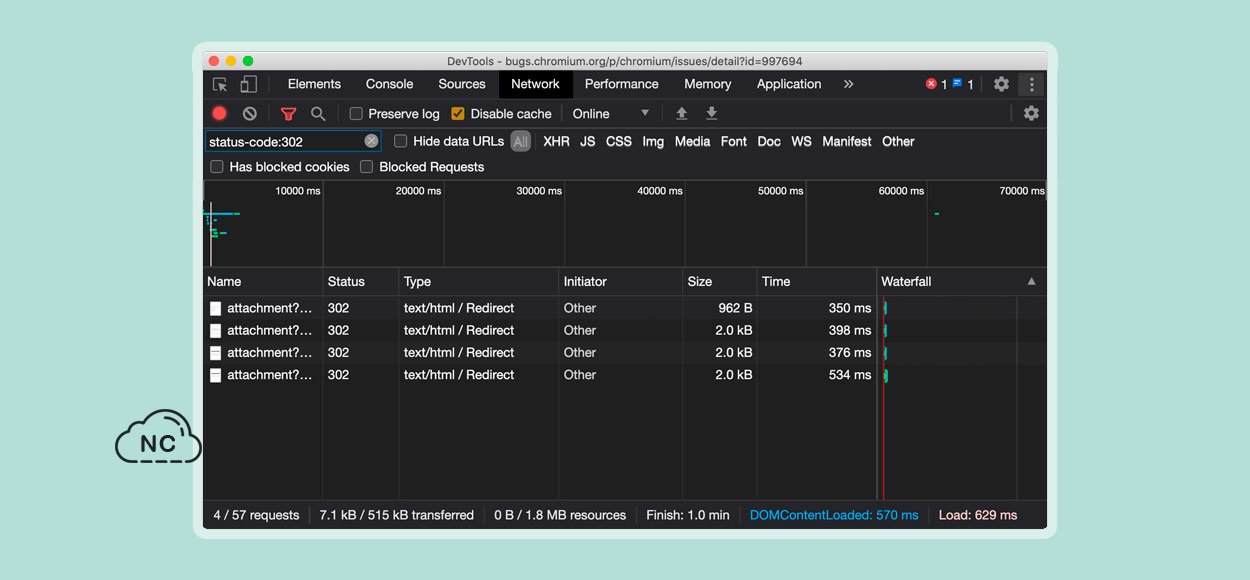
Task: Switch to the Memory tab
Action: [x=708, y=85]
